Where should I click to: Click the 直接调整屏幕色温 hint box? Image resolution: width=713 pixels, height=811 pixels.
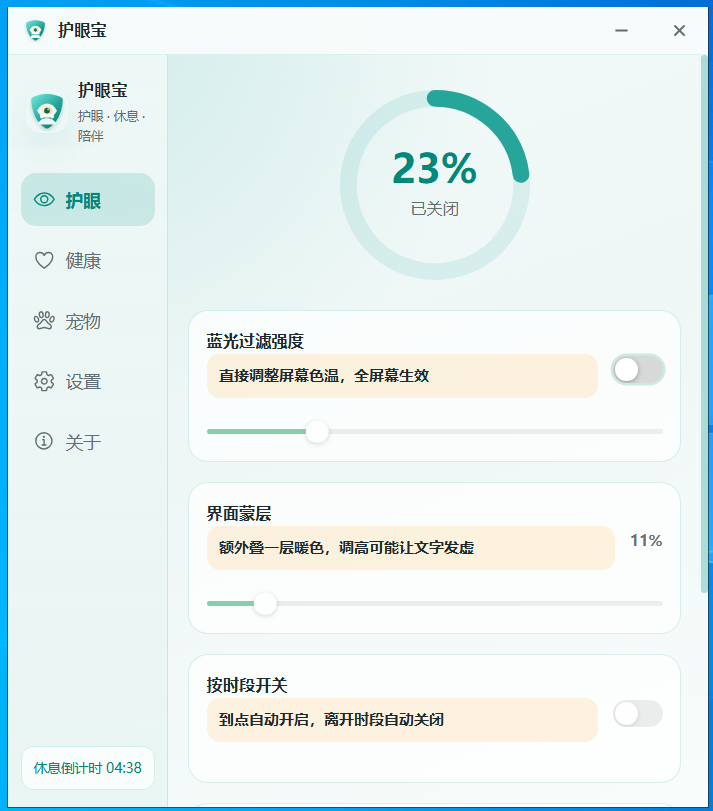pyautogui.click(x=402, y=376)
